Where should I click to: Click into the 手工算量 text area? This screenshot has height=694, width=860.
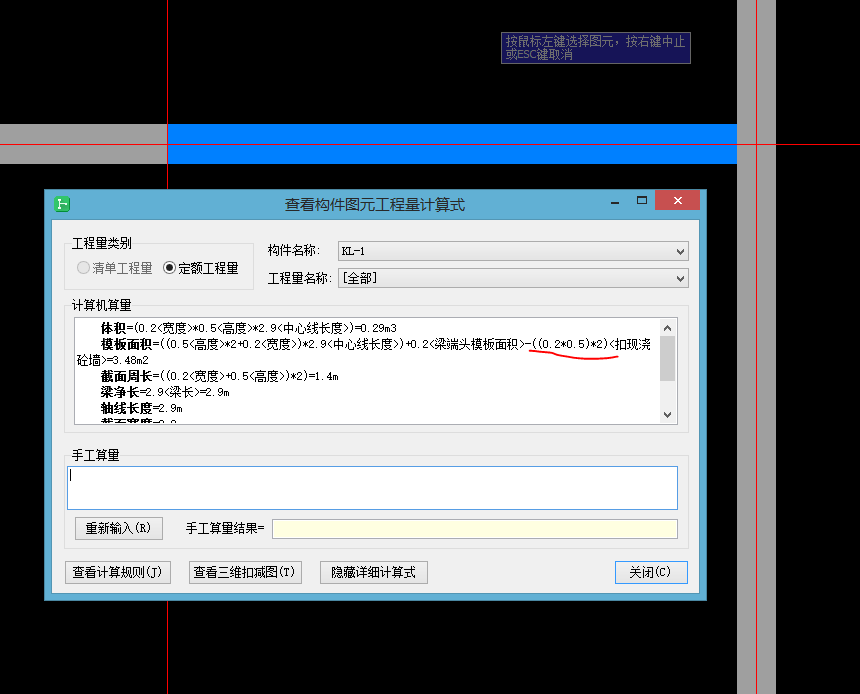coord(372,488)
